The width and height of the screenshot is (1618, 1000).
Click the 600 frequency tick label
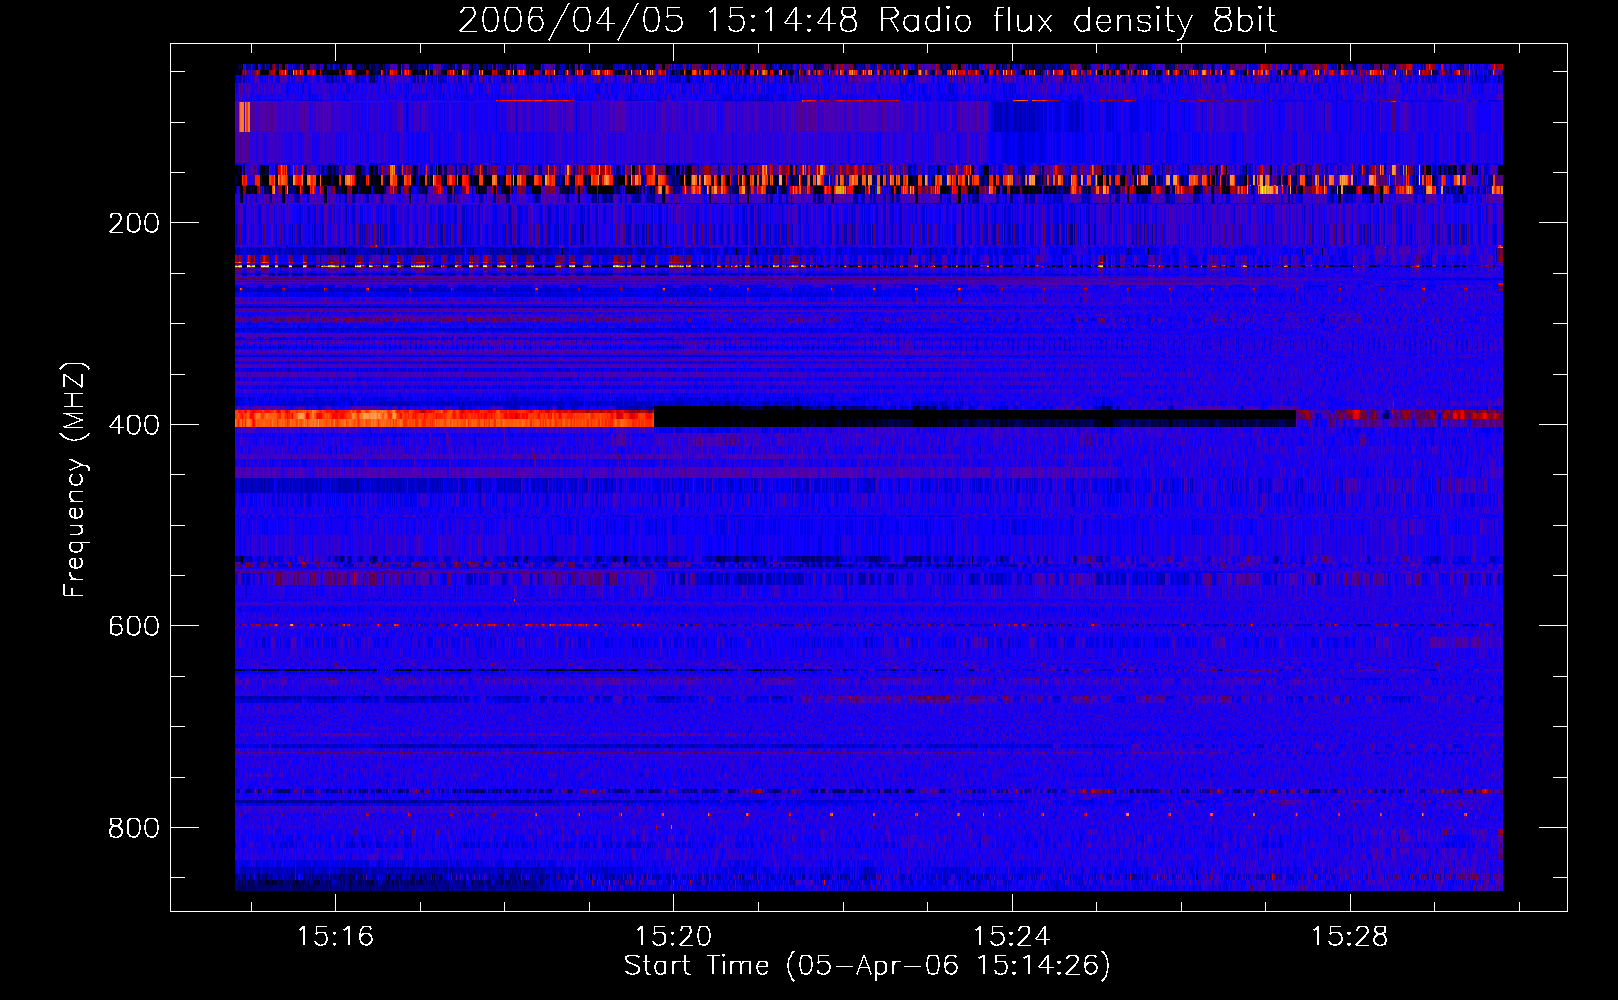click(134, 626)
